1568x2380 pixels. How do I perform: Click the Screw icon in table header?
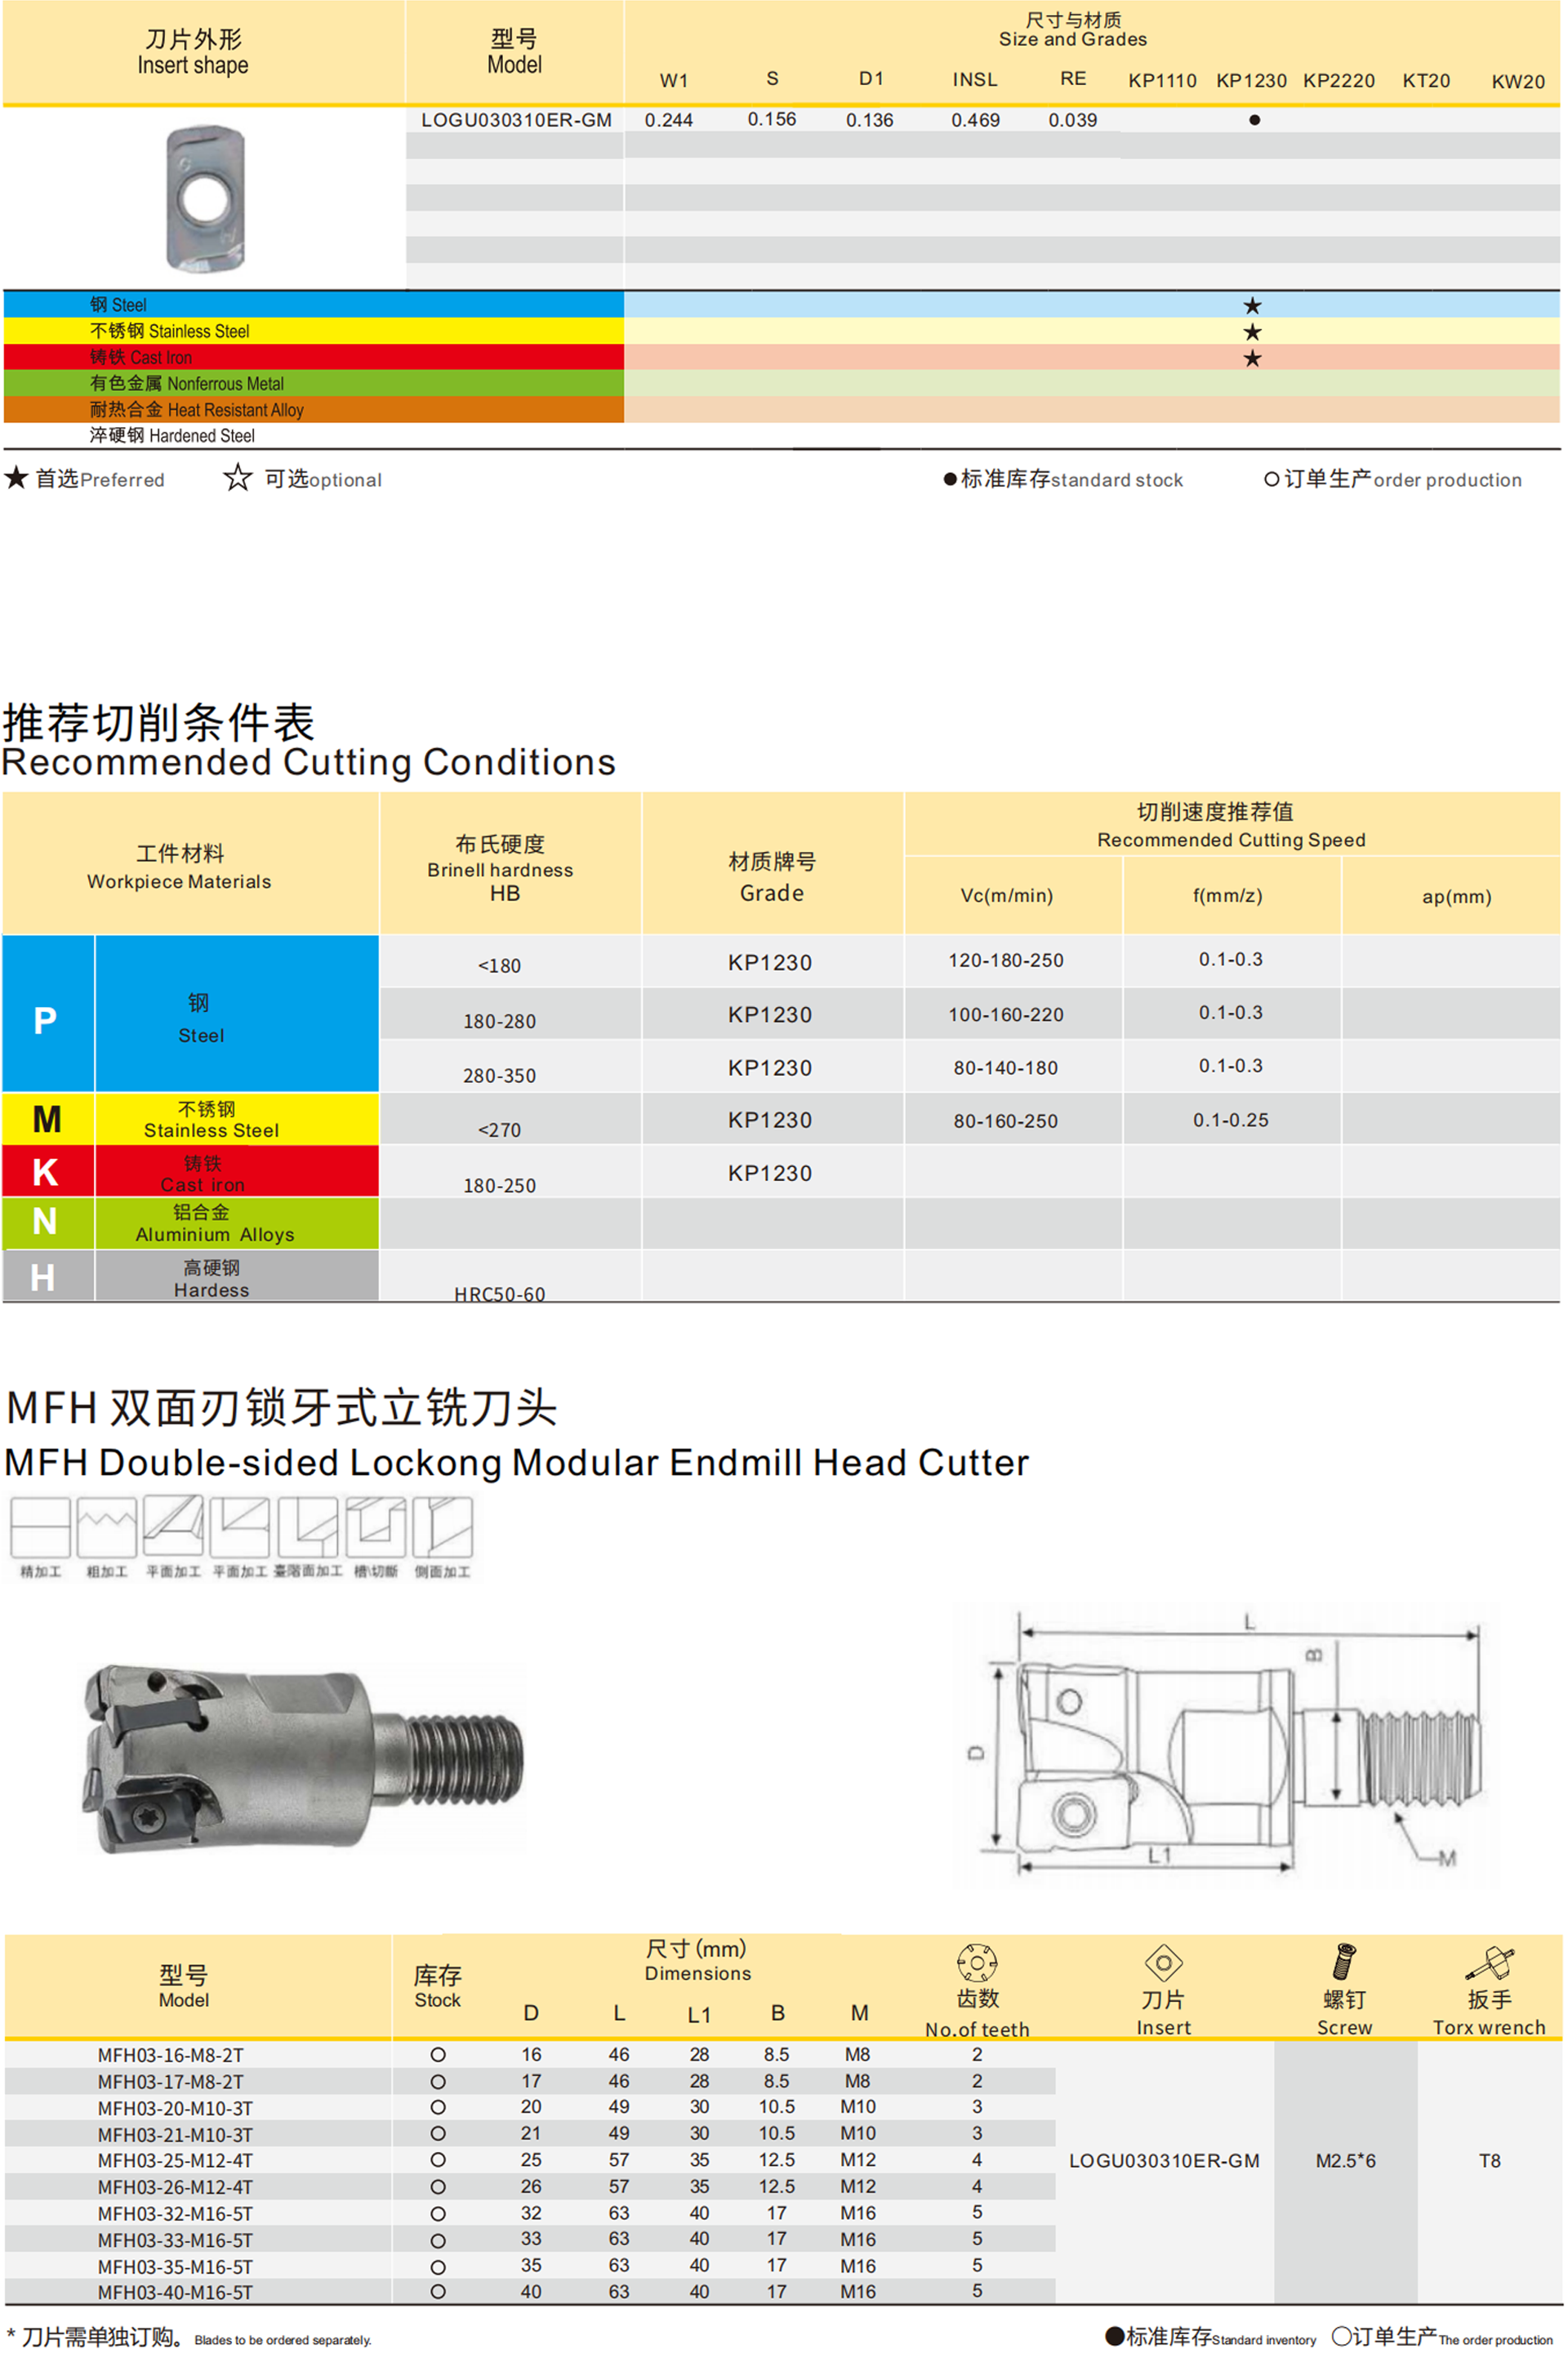(1344, 1962)
